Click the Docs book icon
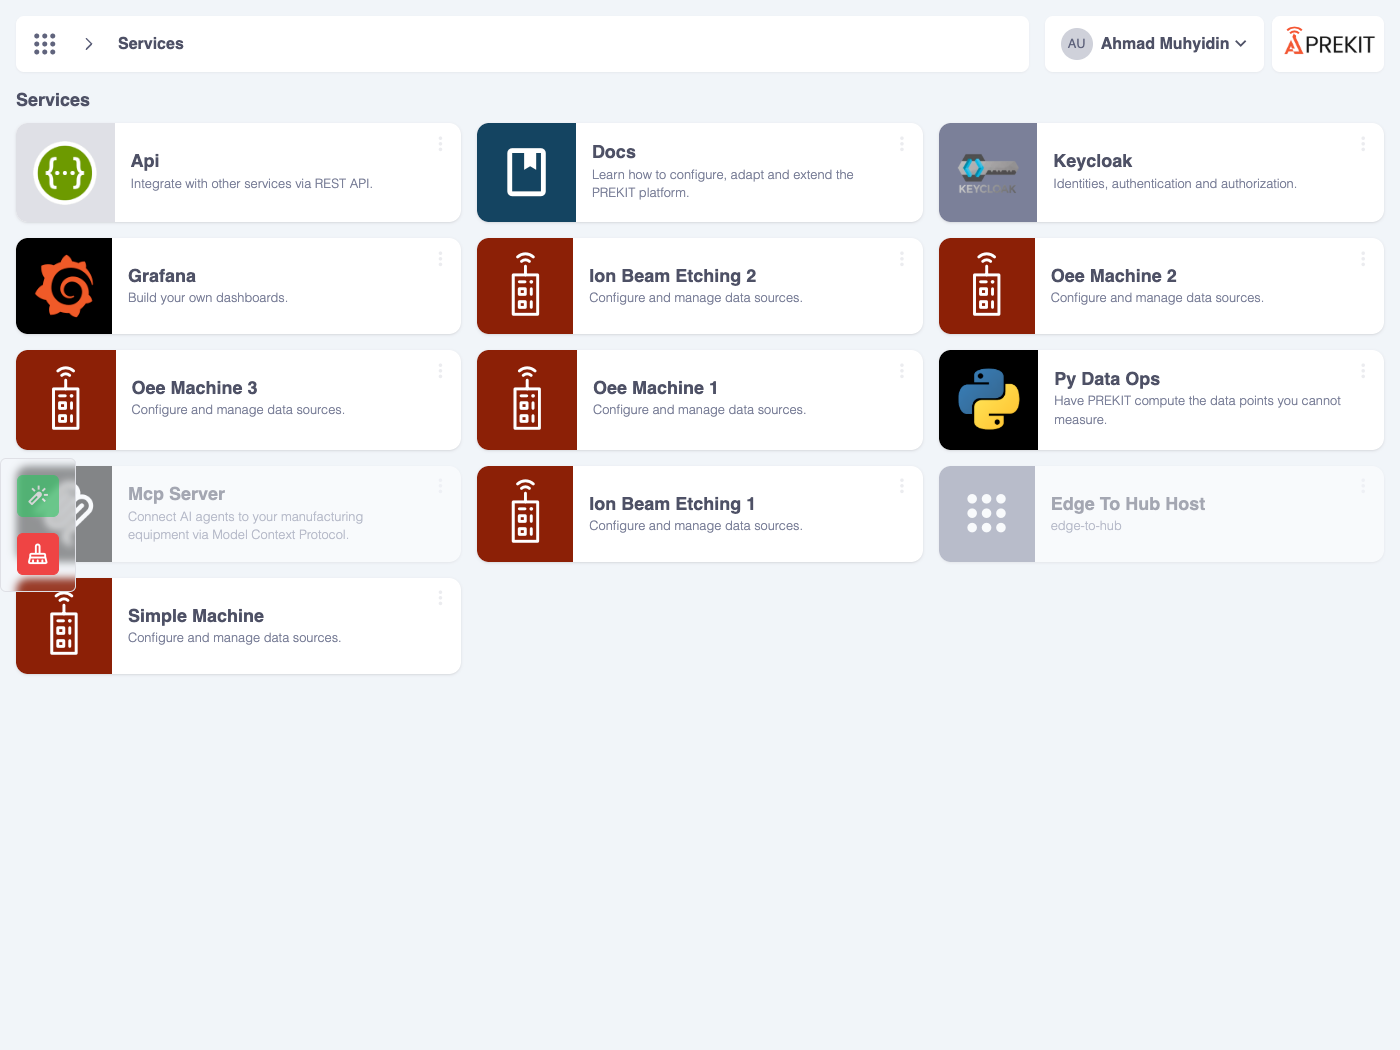The width and height of the screenshot is (1400, 1050). [x=527, y=172]
